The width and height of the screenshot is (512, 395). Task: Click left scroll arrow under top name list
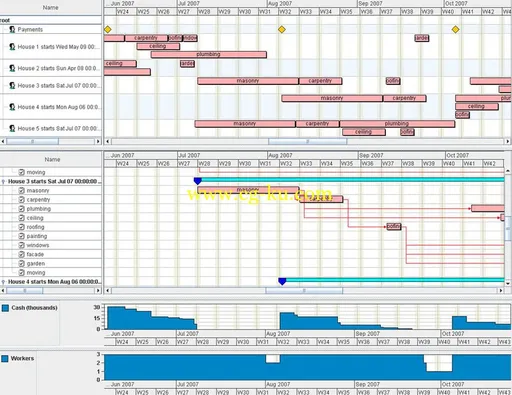[3, 141]
